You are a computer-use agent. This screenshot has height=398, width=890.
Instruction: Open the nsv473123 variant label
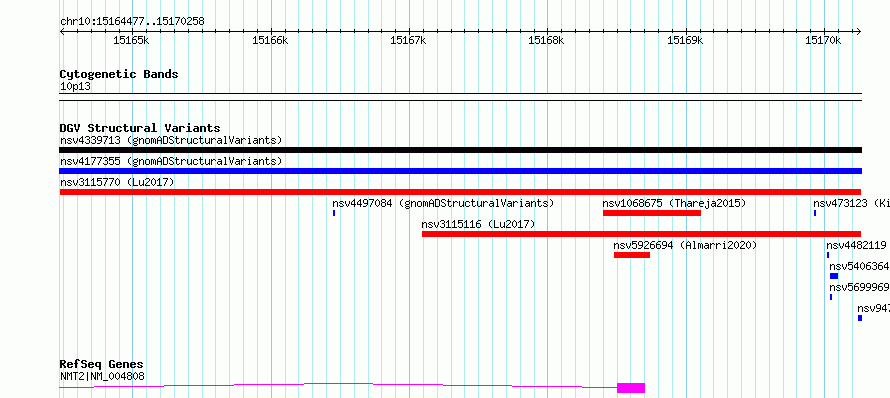pyautogui.click(x=851, y=203)
